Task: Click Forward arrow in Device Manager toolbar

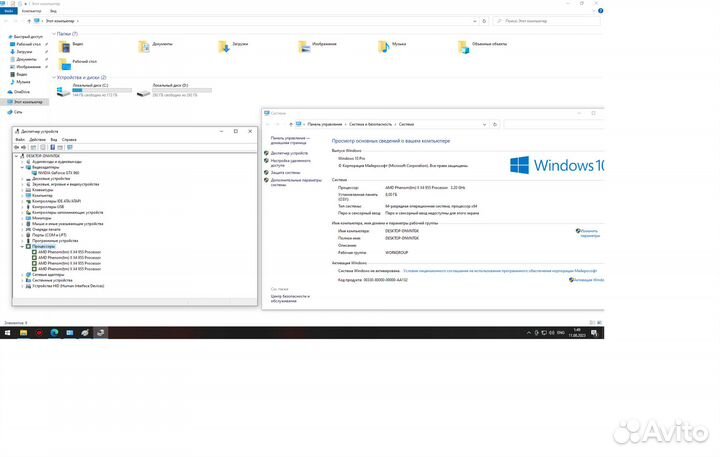Action: (23, 147)
